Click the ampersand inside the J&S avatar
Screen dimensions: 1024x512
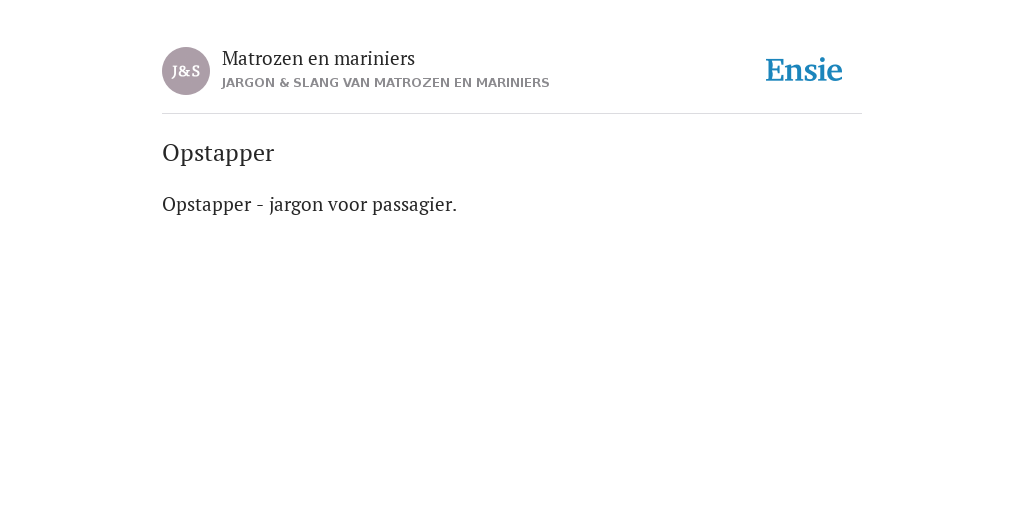(185, 72)
